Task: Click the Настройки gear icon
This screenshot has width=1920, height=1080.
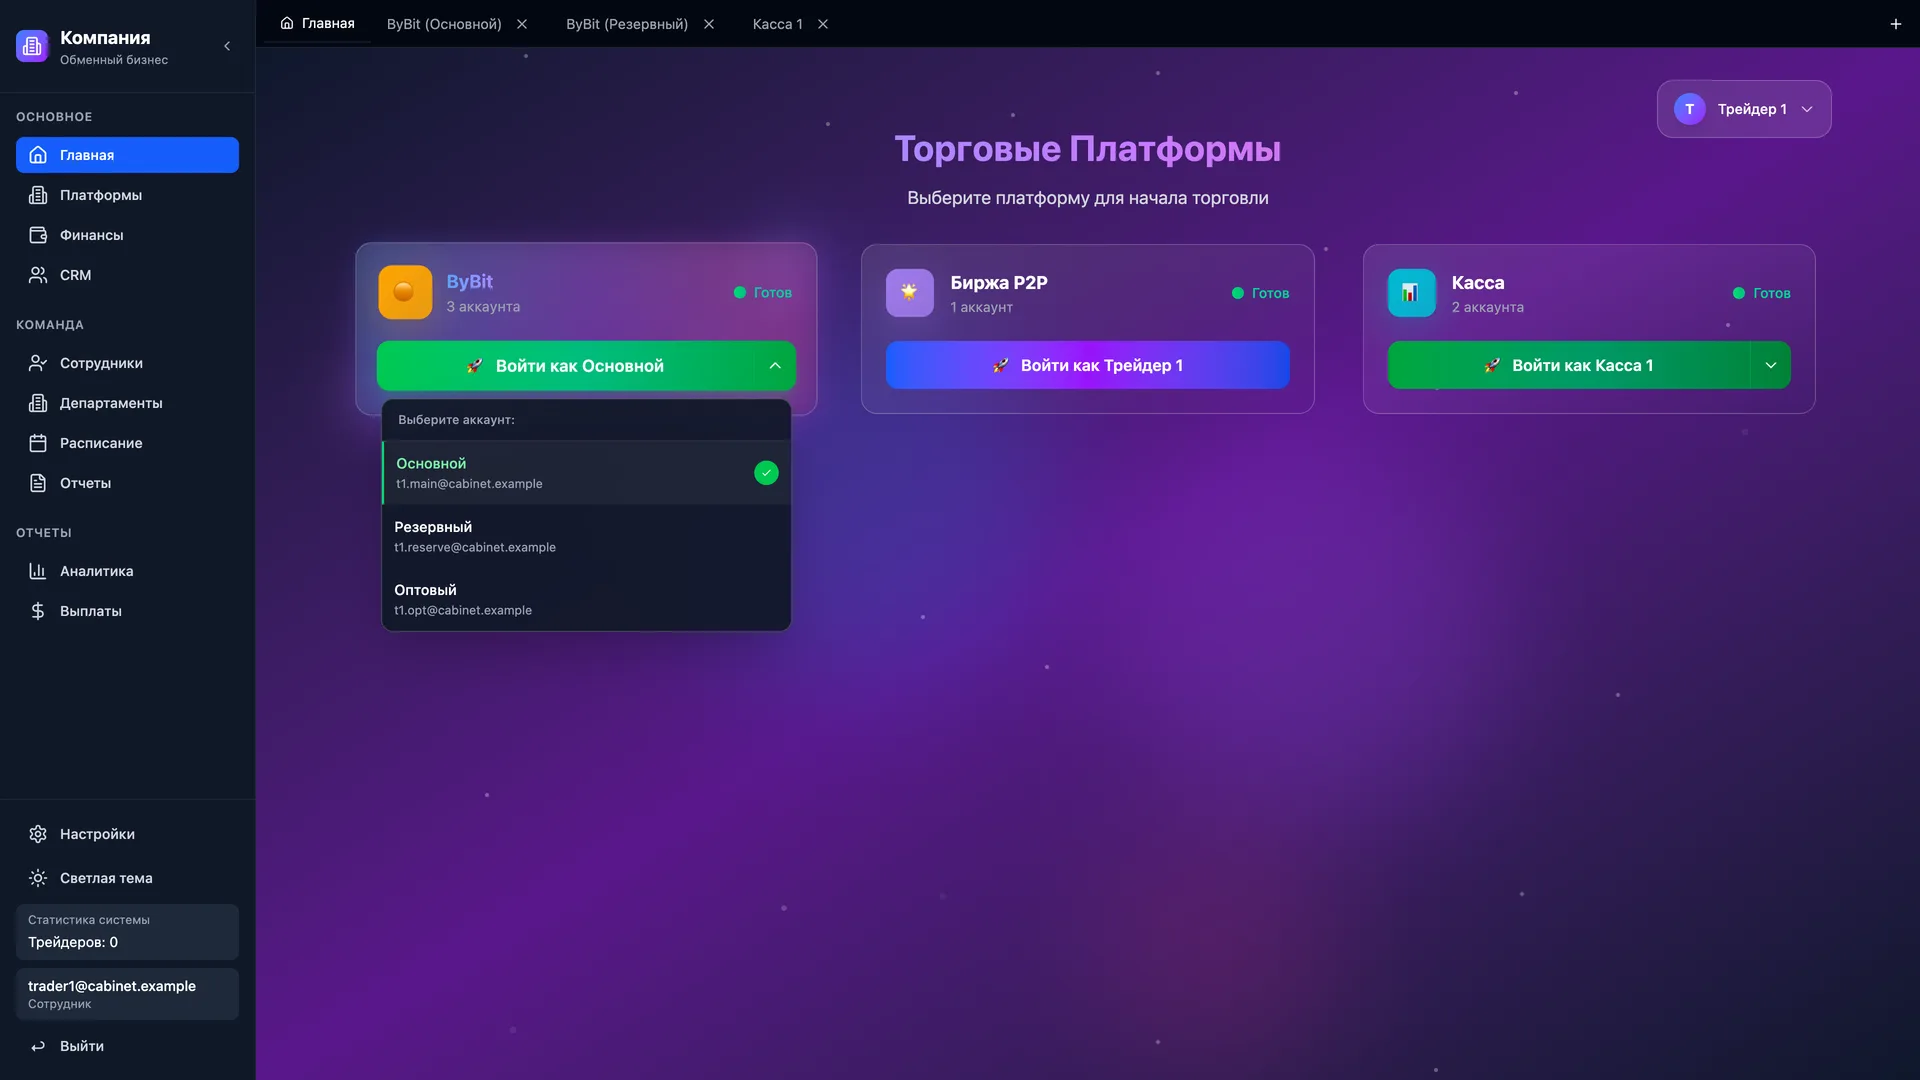Action: pyautogui.click(x=38, y=834)
